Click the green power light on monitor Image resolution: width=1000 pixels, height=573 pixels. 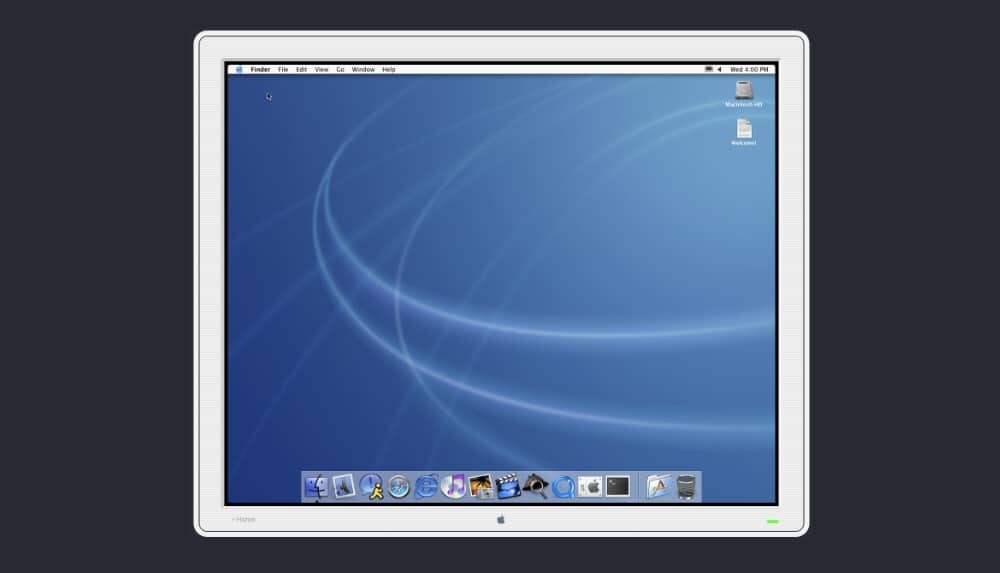point(772,521)
